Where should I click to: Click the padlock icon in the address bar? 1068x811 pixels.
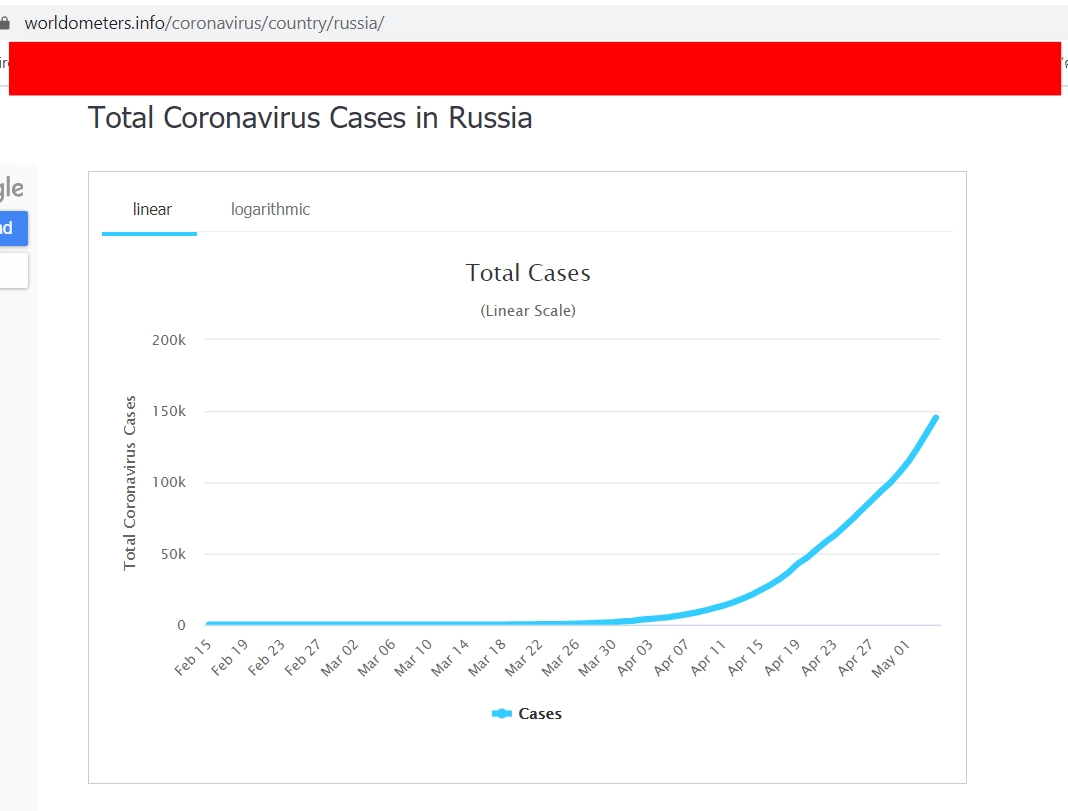point(5,23)
